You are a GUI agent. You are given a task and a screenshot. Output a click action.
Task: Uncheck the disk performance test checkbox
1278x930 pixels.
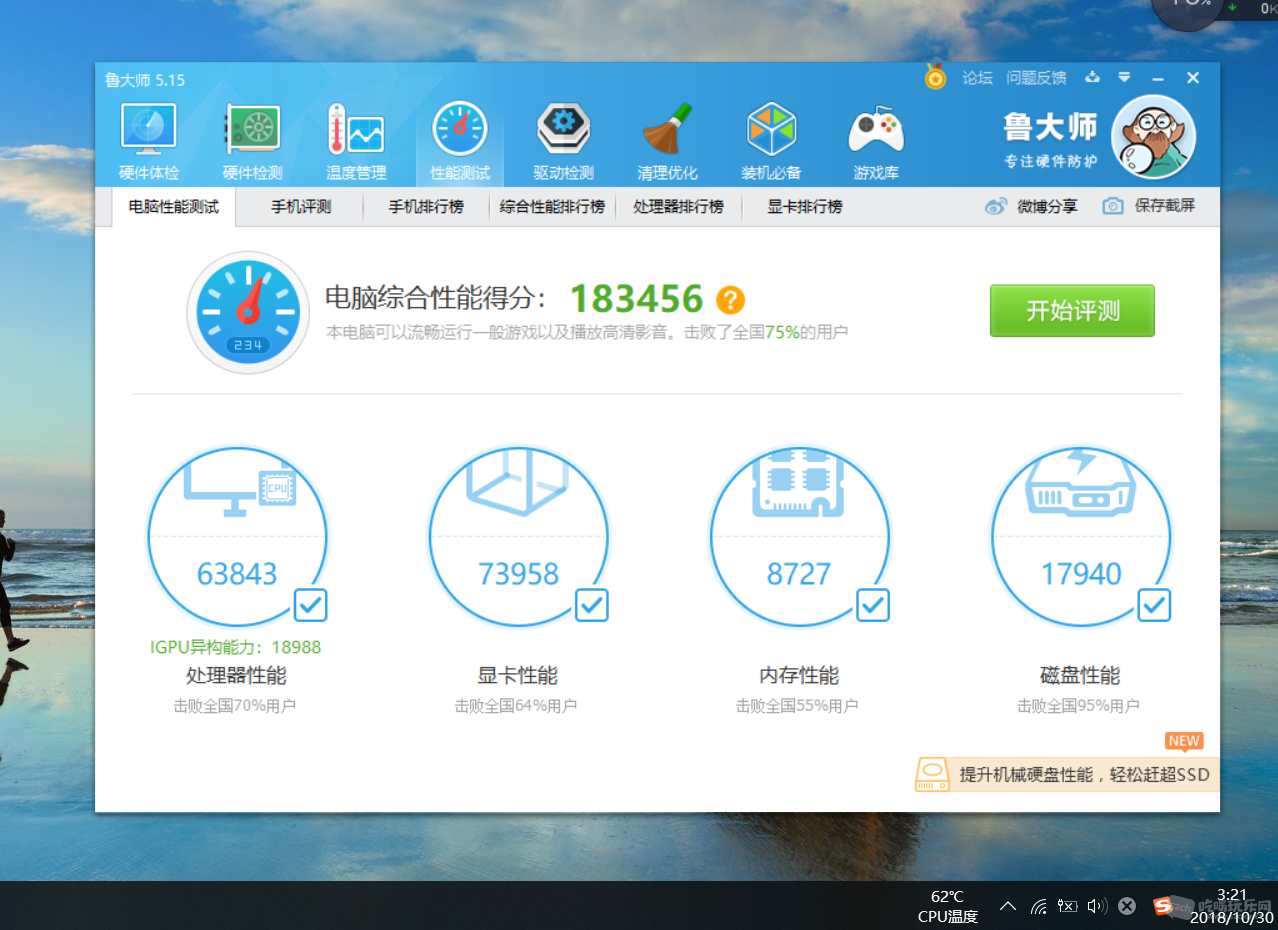click(x=1155, y=604)
